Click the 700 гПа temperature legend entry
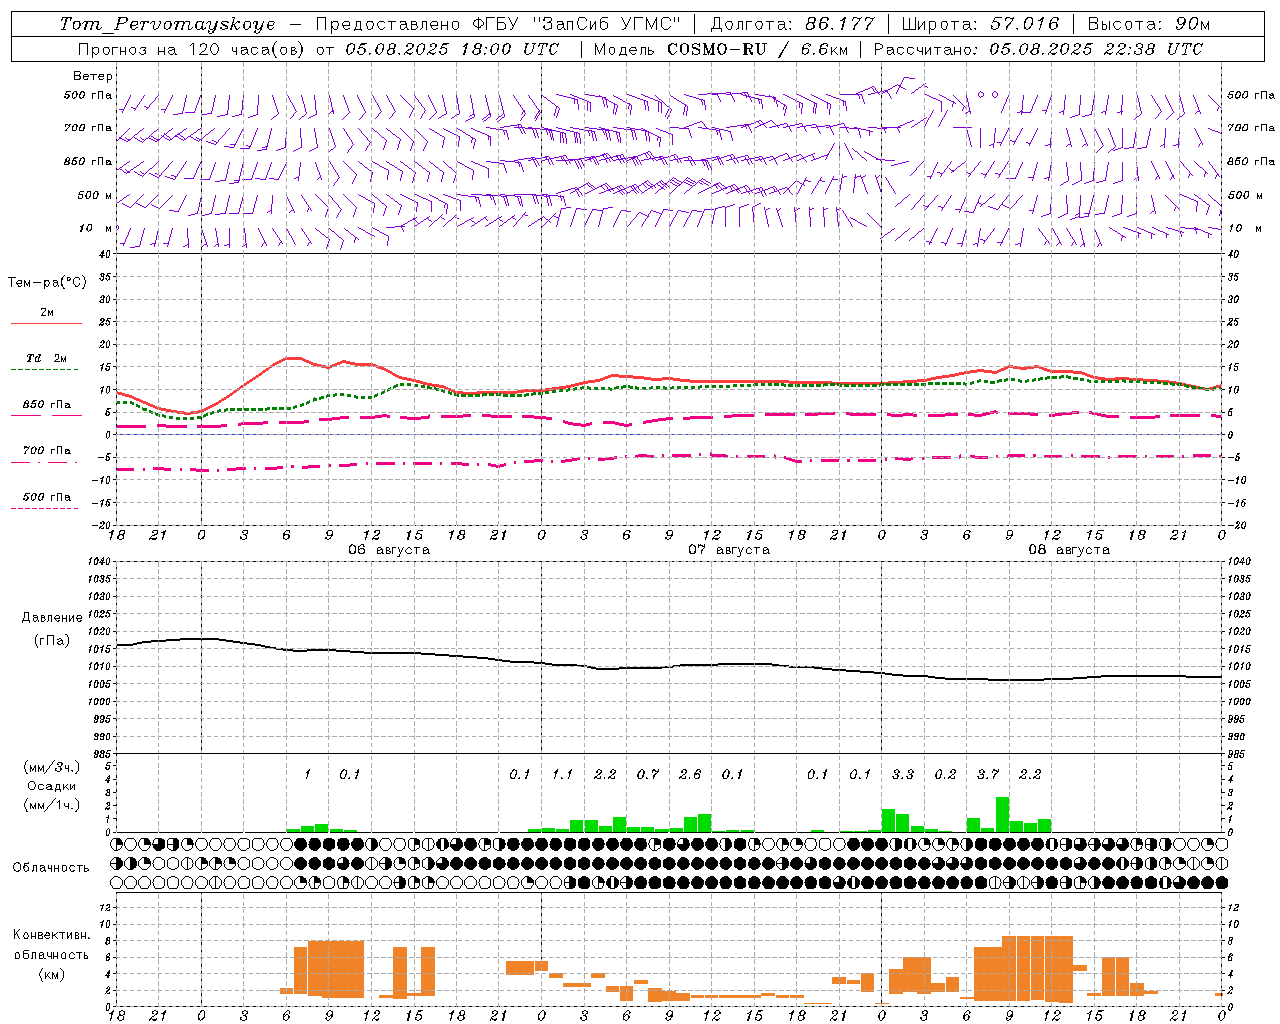The width and height of the screenshot is (1280, 1024). click(47, 451)
